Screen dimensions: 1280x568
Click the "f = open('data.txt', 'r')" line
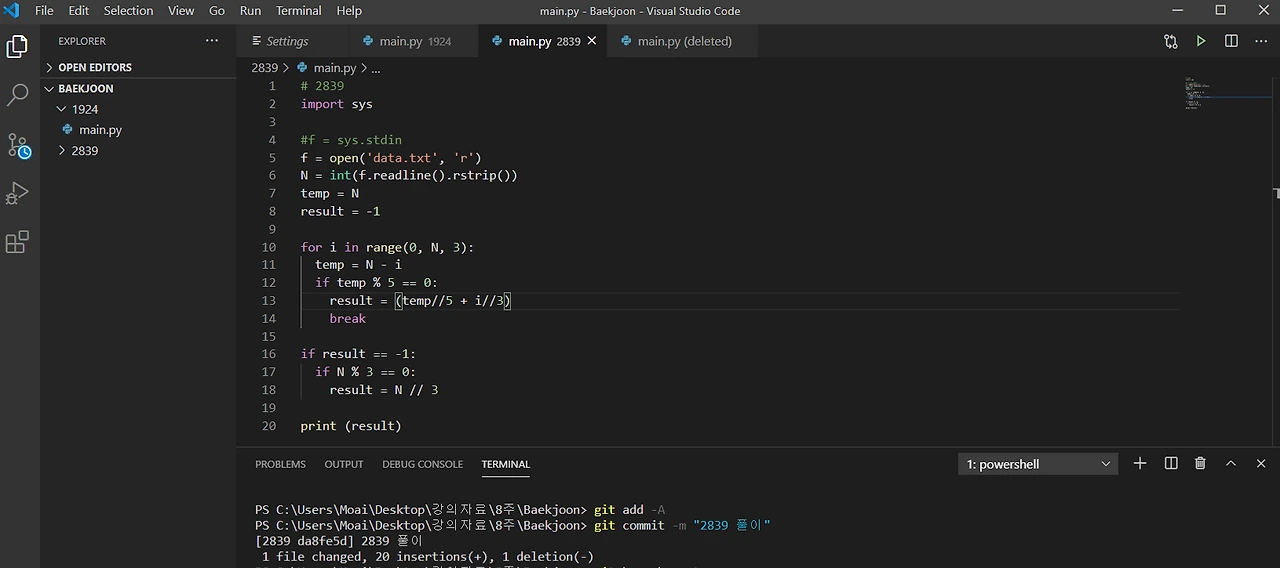(391, 158)
